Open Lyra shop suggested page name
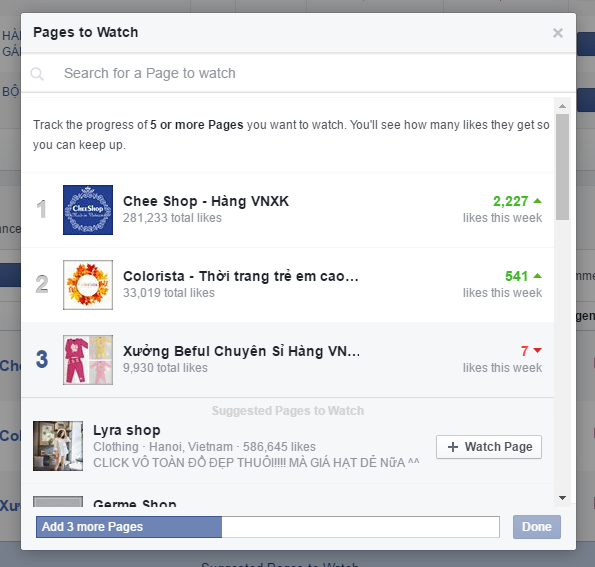 127,430
